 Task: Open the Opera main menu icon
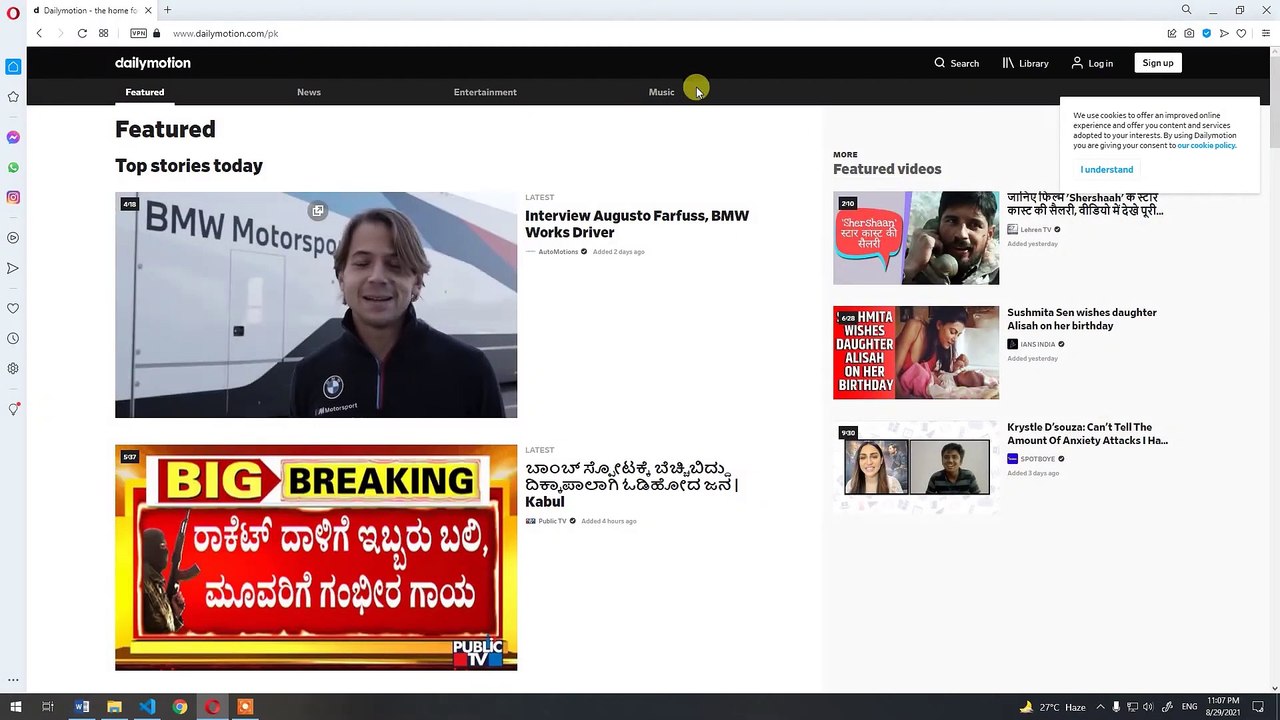(x=13, y=12)
